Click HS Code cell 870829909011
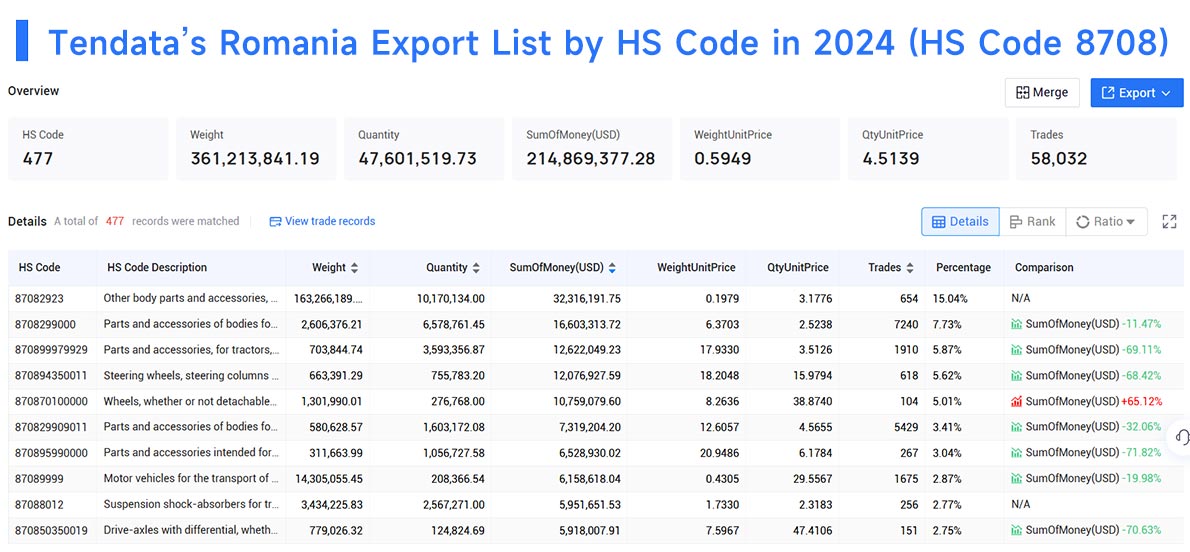 pos(52,427)
